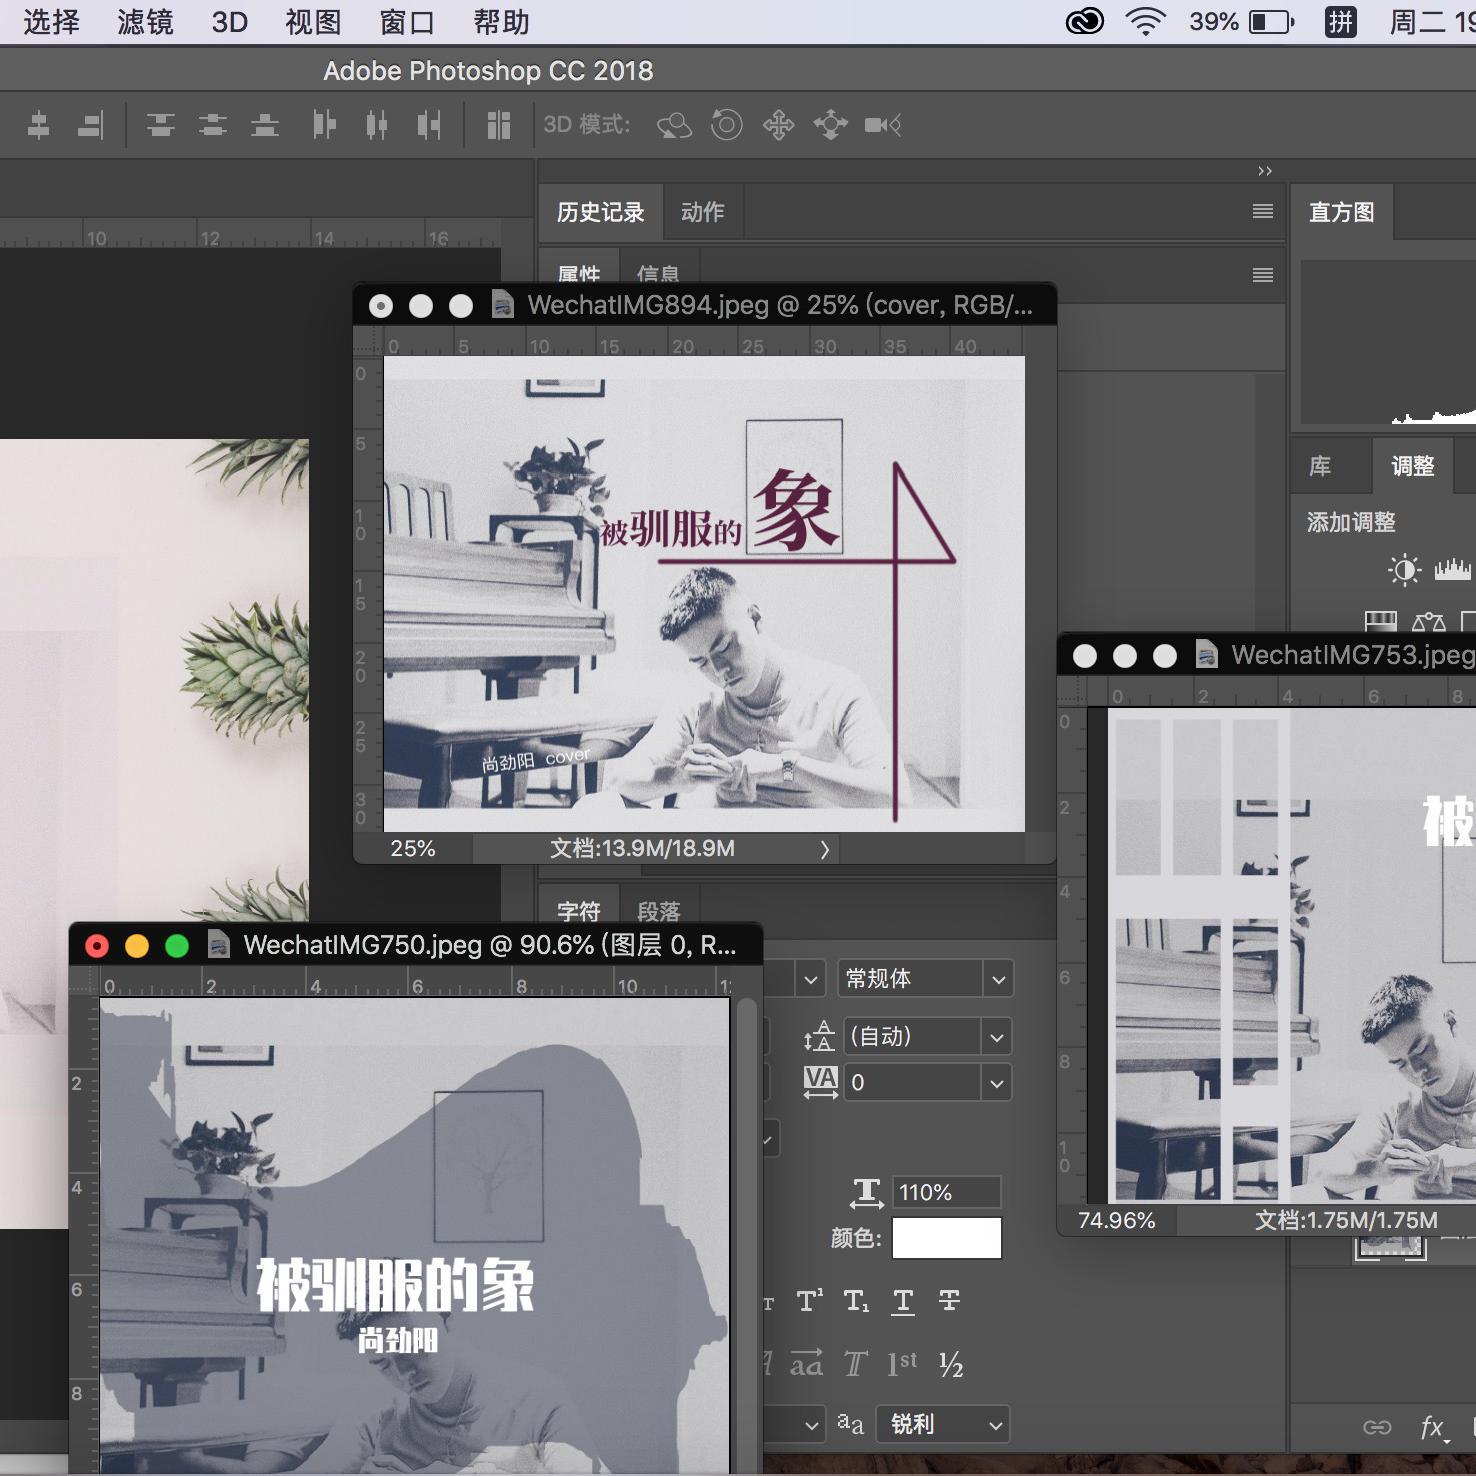Screen dimensions: 1476x1476
Task: Select the 3D slide object tool
Action: pos(831,125)
